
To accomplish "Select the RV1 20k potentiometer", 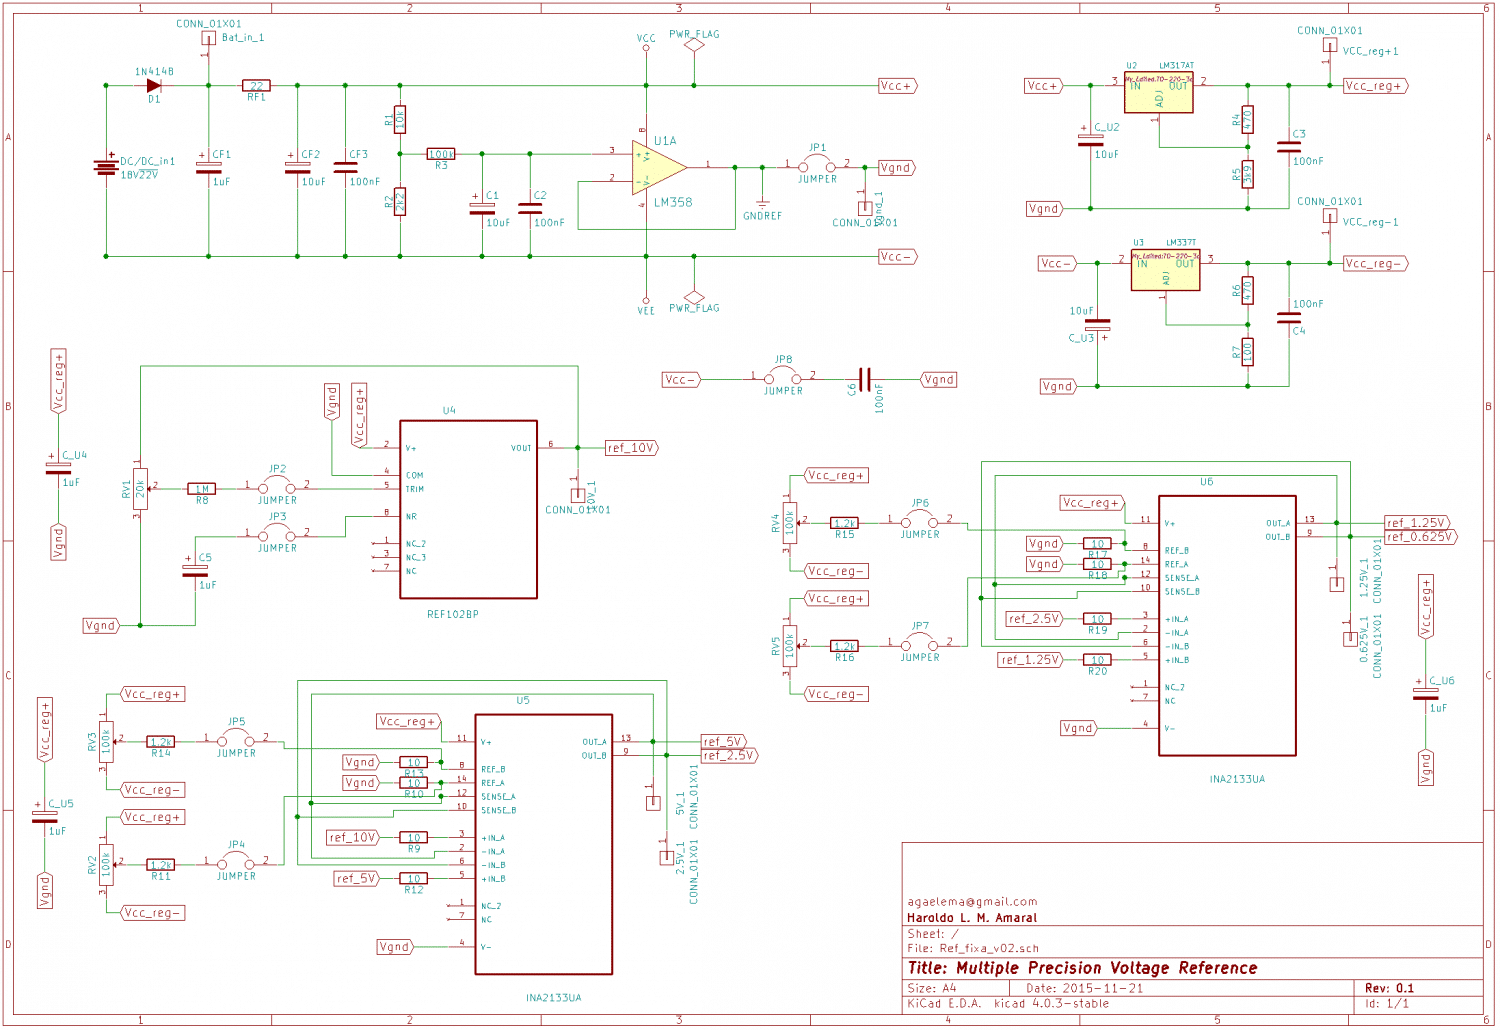I will [x=140, y=489].
